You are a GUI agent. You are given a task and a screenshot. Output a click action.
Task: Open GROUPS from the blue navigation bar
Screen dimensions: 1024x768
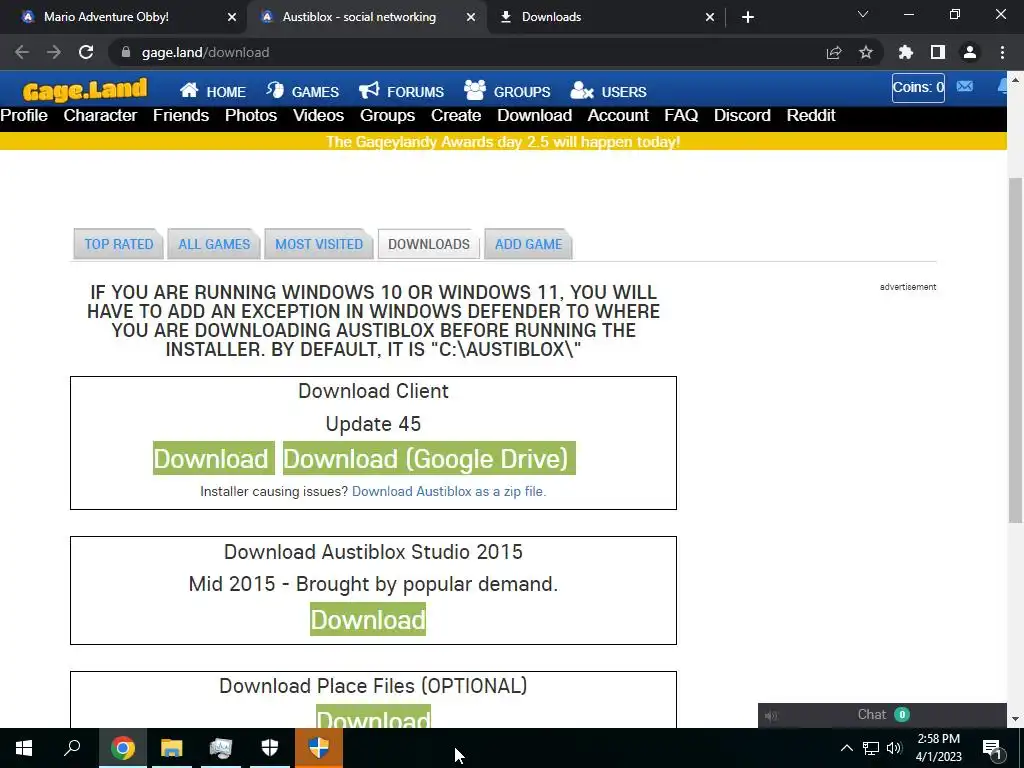[x=507, y=91]
